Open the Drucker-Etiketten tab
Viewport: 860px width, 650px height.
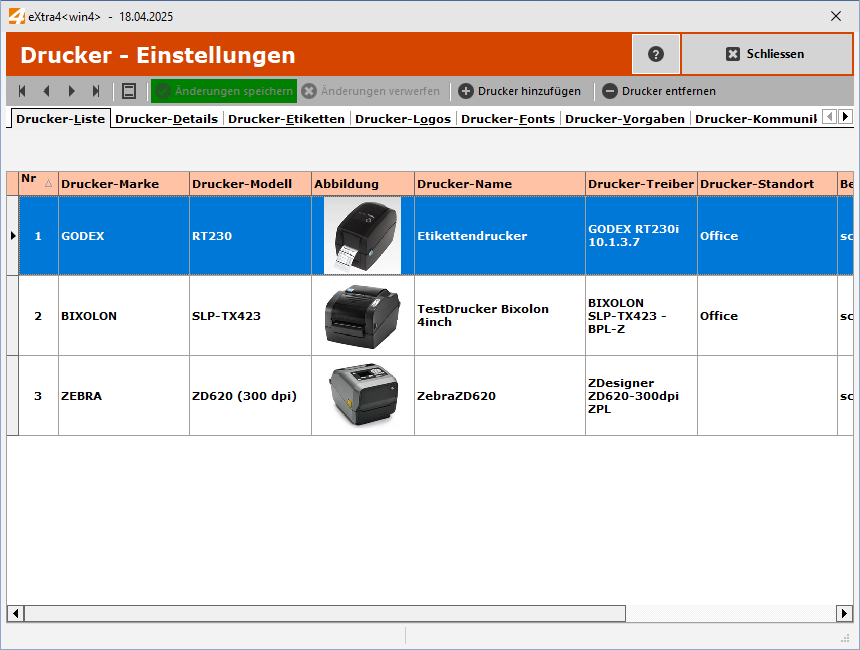point(284,117)
